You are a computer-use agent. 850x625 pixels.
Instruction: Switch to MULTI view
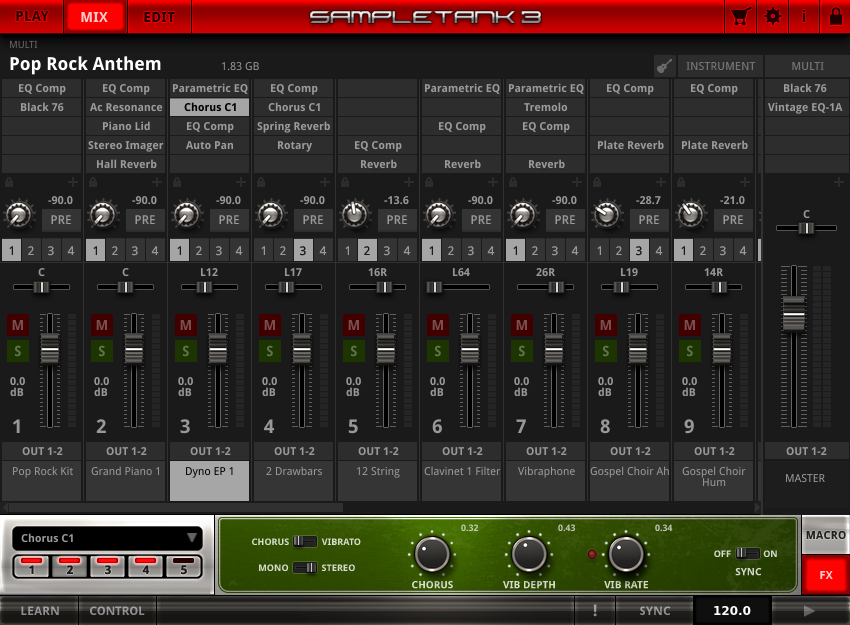(x=807, y=66)
